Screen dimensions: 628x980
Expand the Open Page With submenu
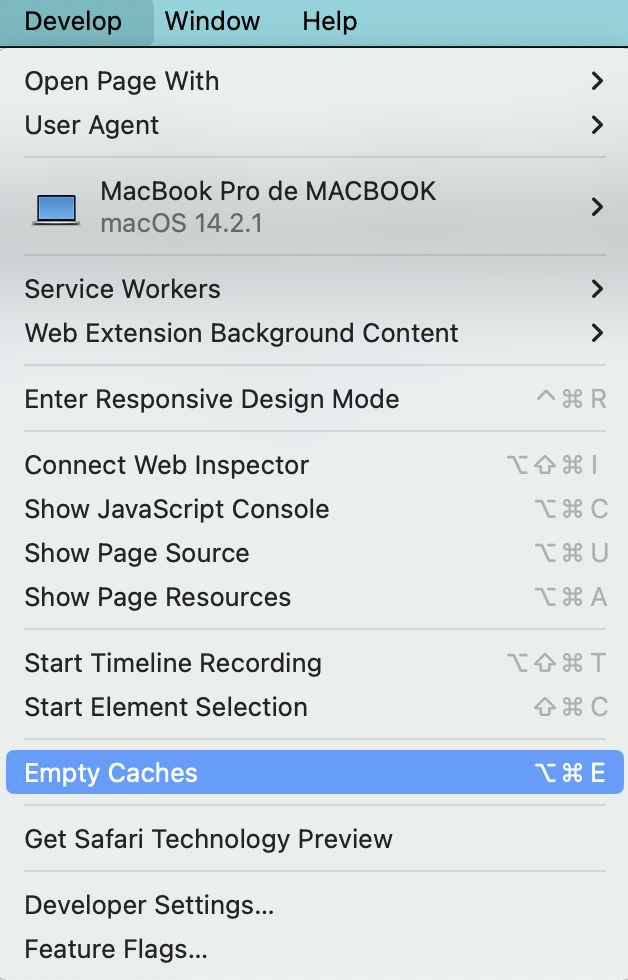121,81
